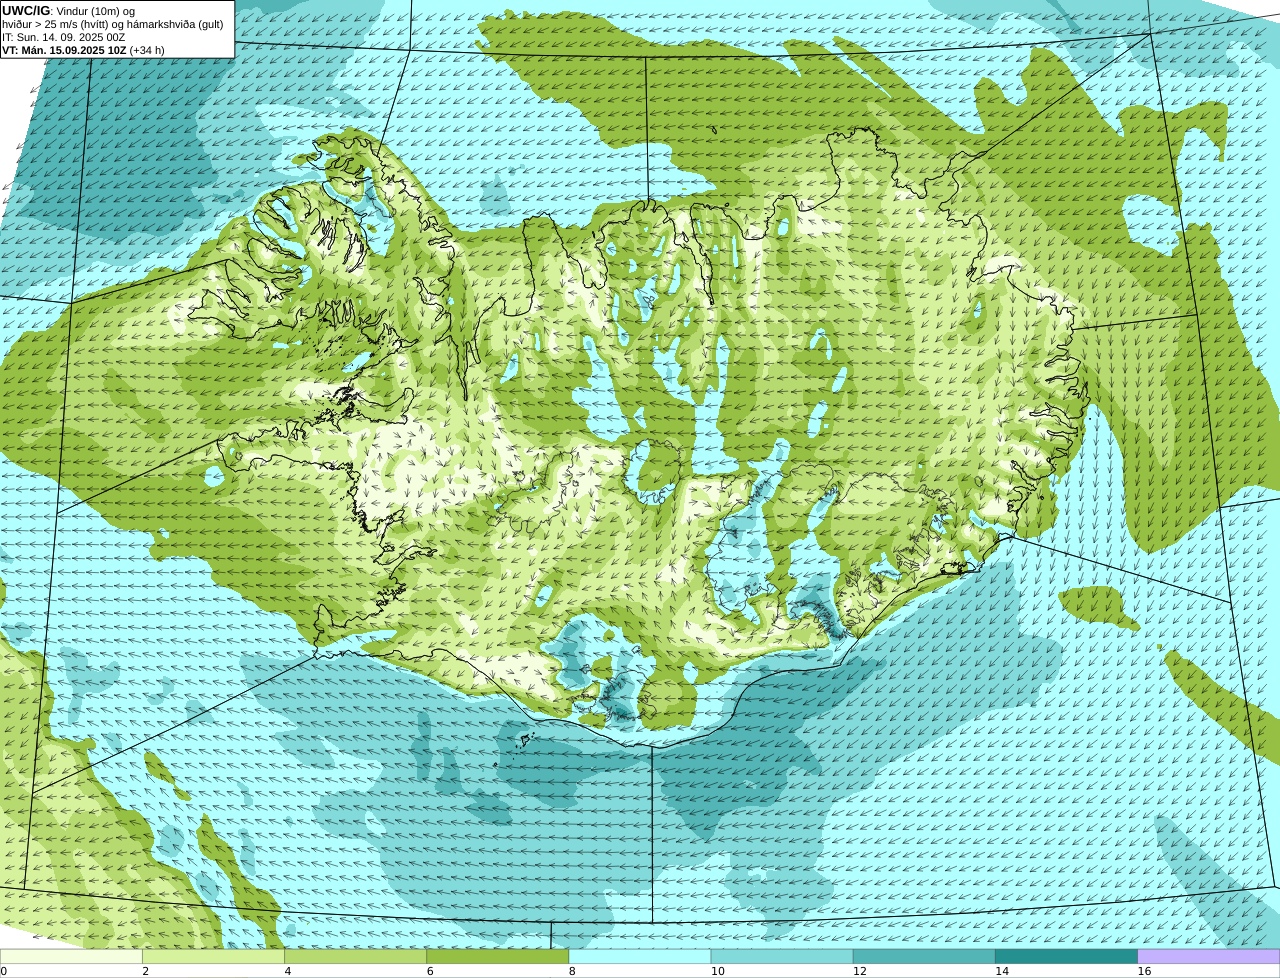1280x978 pixels.
Task: Click the light yellow-green 2–4 m/s legend swatch
Action: point(213,956)
